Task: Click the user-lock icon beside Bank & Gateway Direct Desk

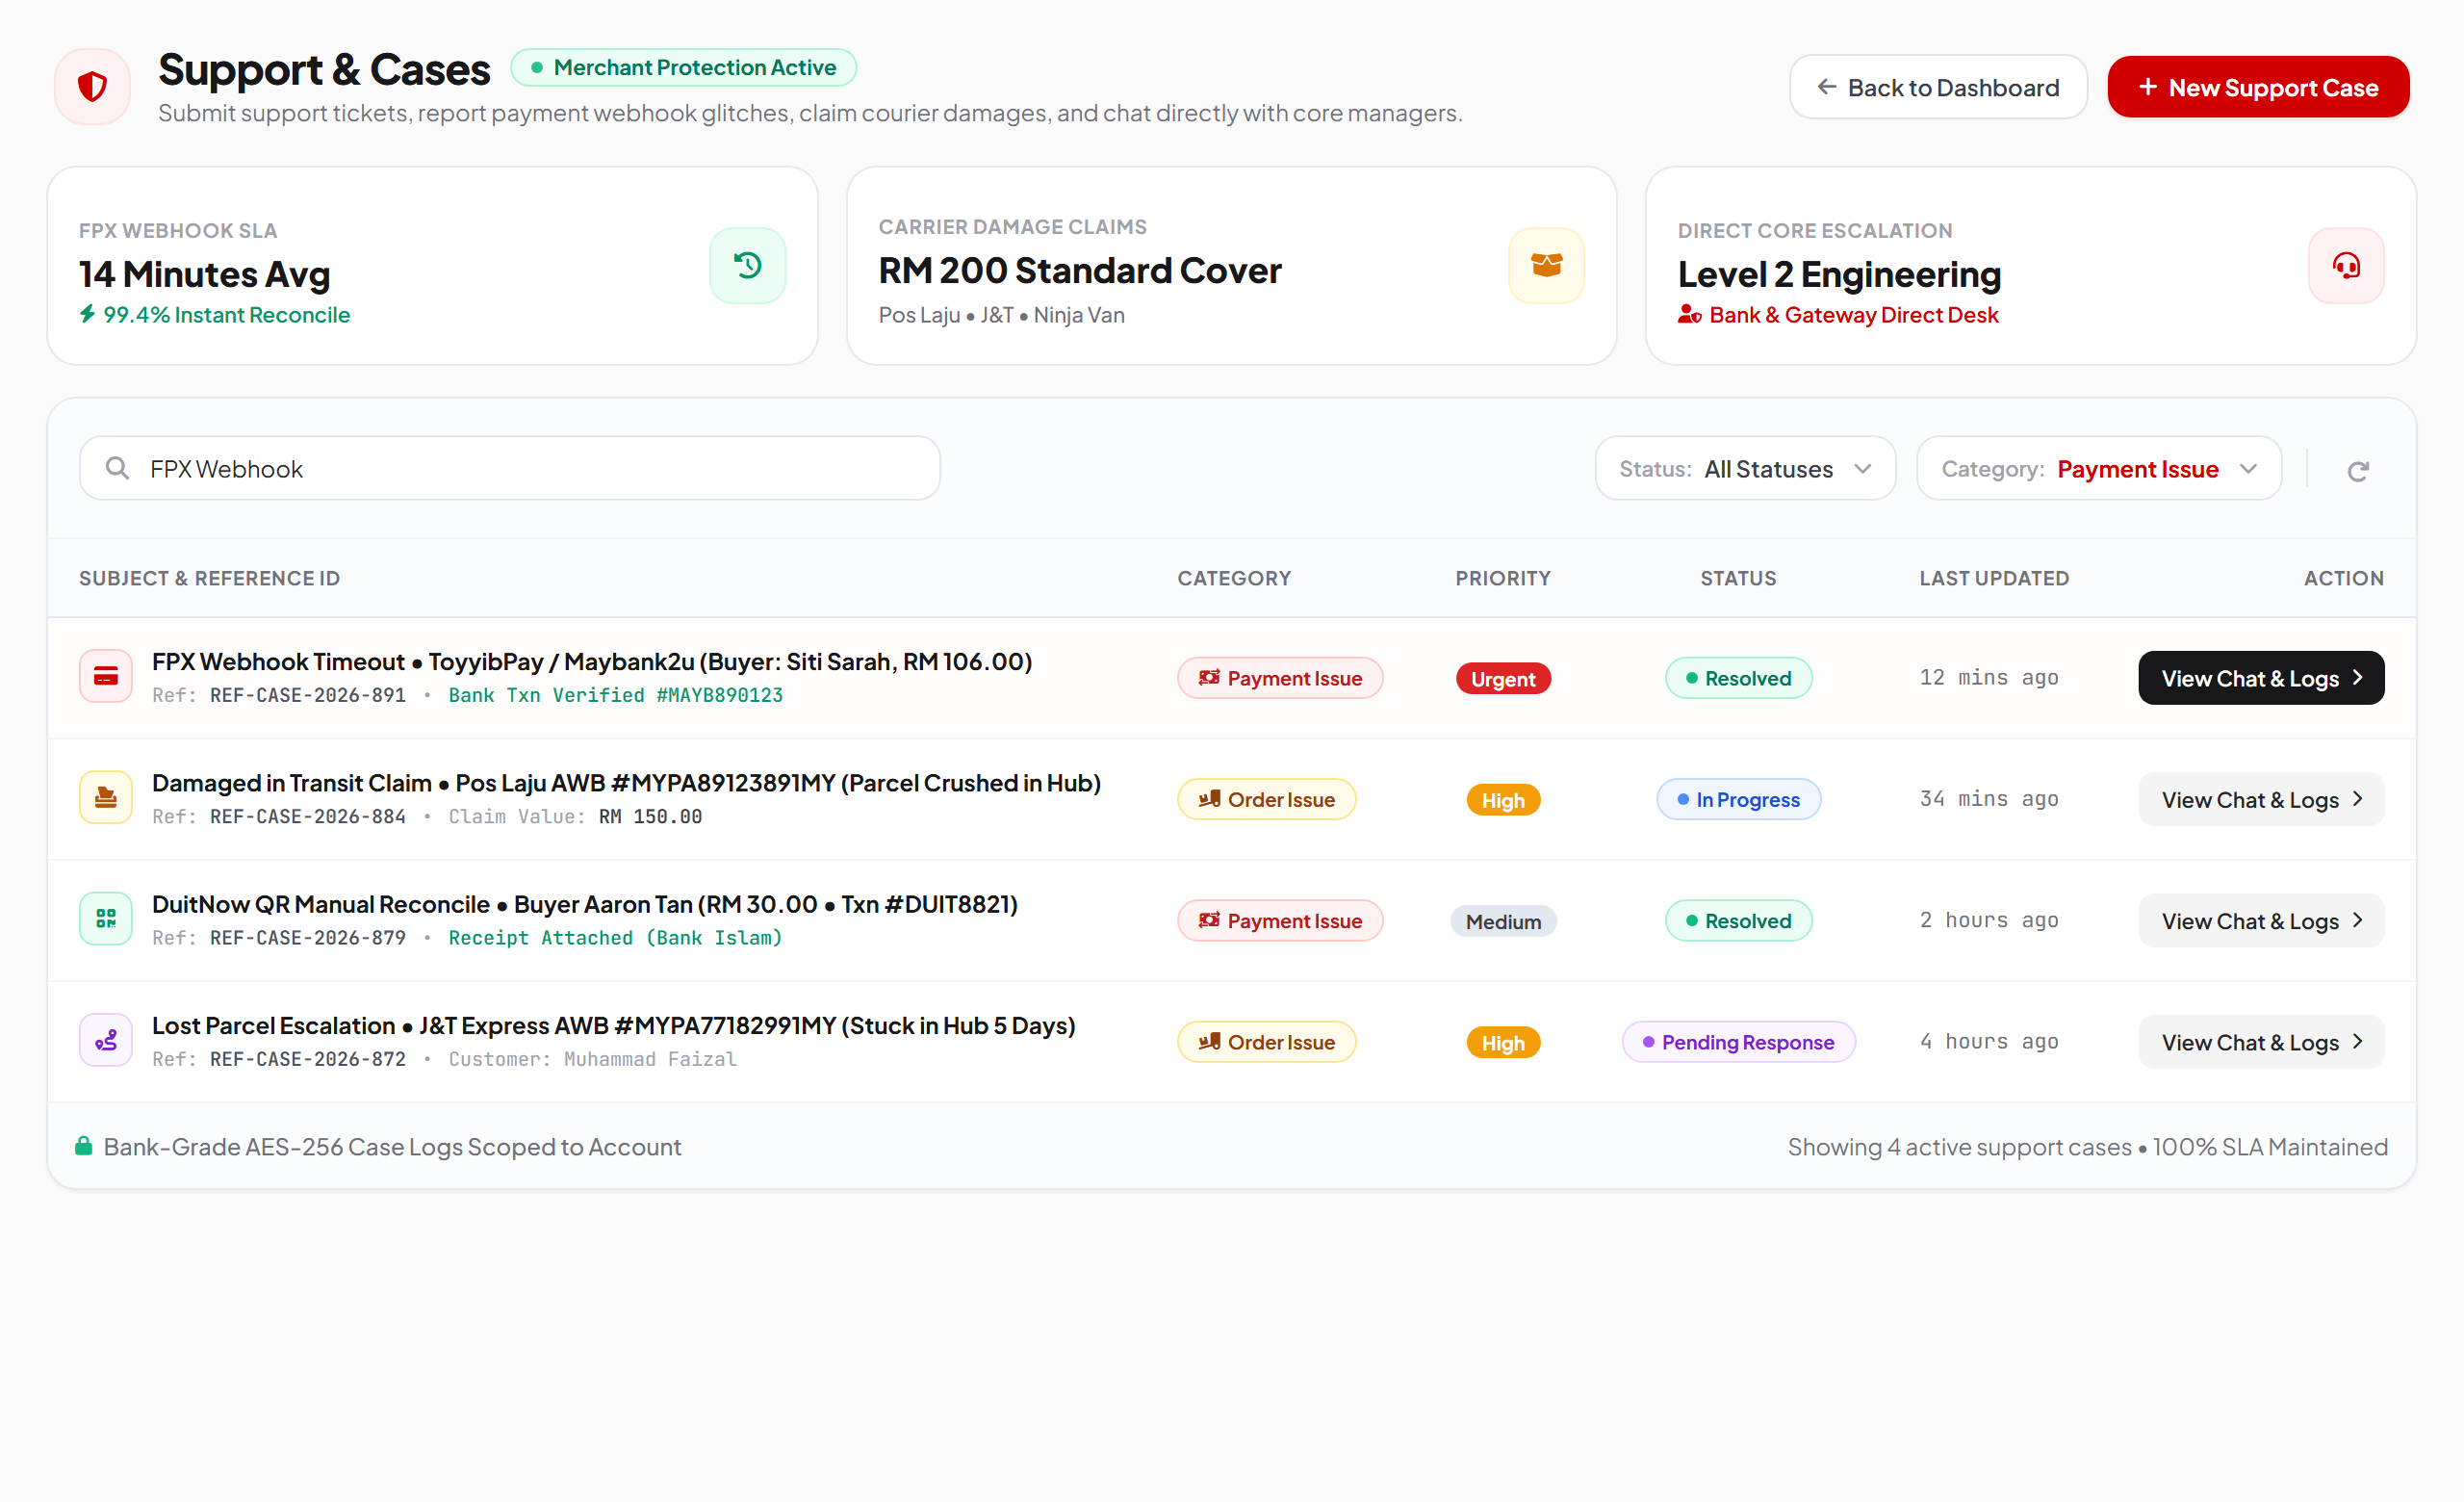Action: [1689, 314]
